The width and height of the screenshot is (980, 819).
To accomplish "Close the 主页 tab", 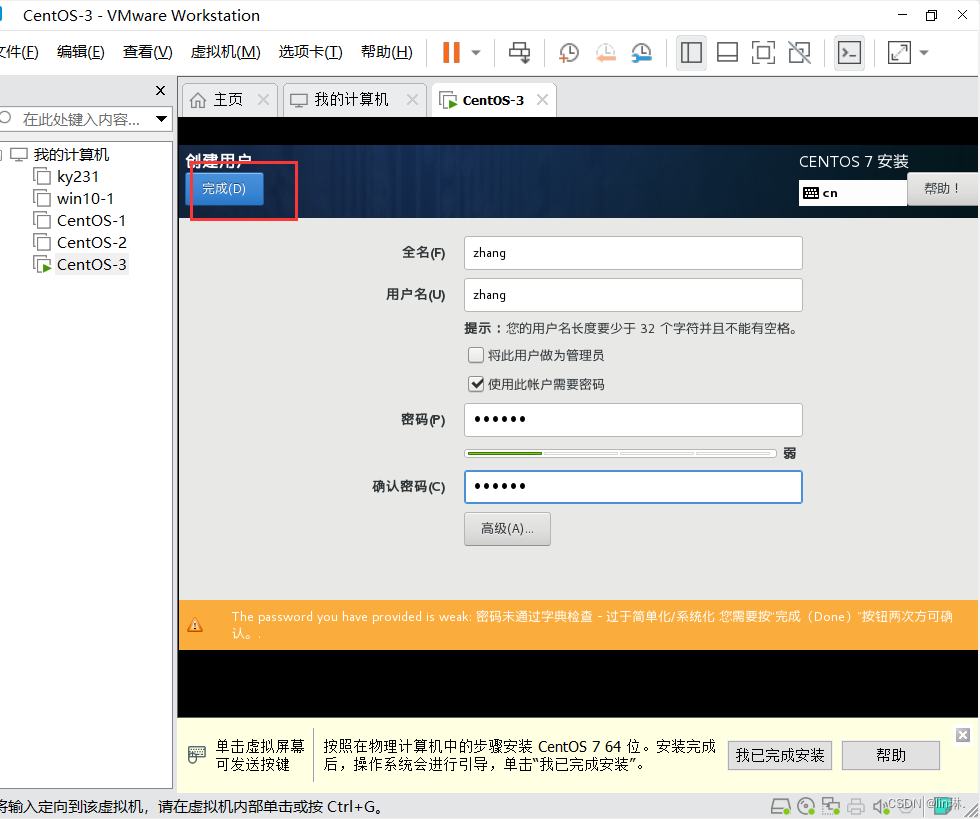I will (264, 99).
